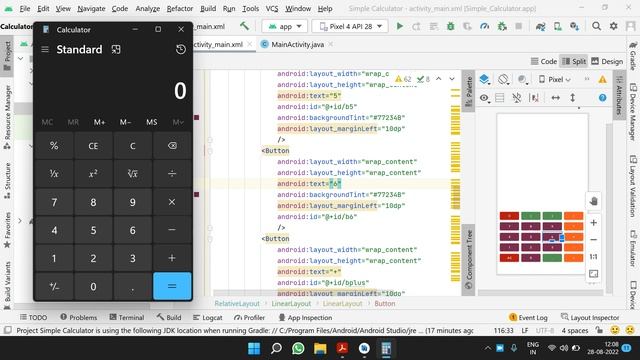Go to next highlighted error down arrow

point(452,79)
